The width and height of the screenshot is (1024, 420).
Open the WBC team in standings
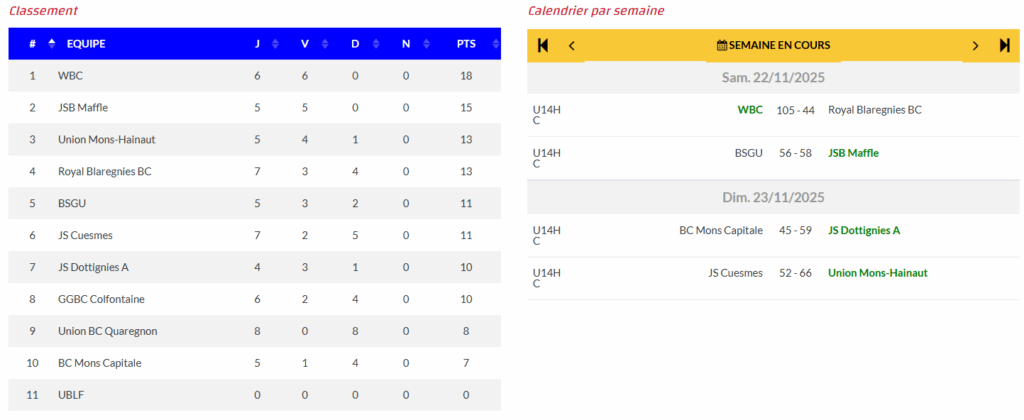click(71, 76)
